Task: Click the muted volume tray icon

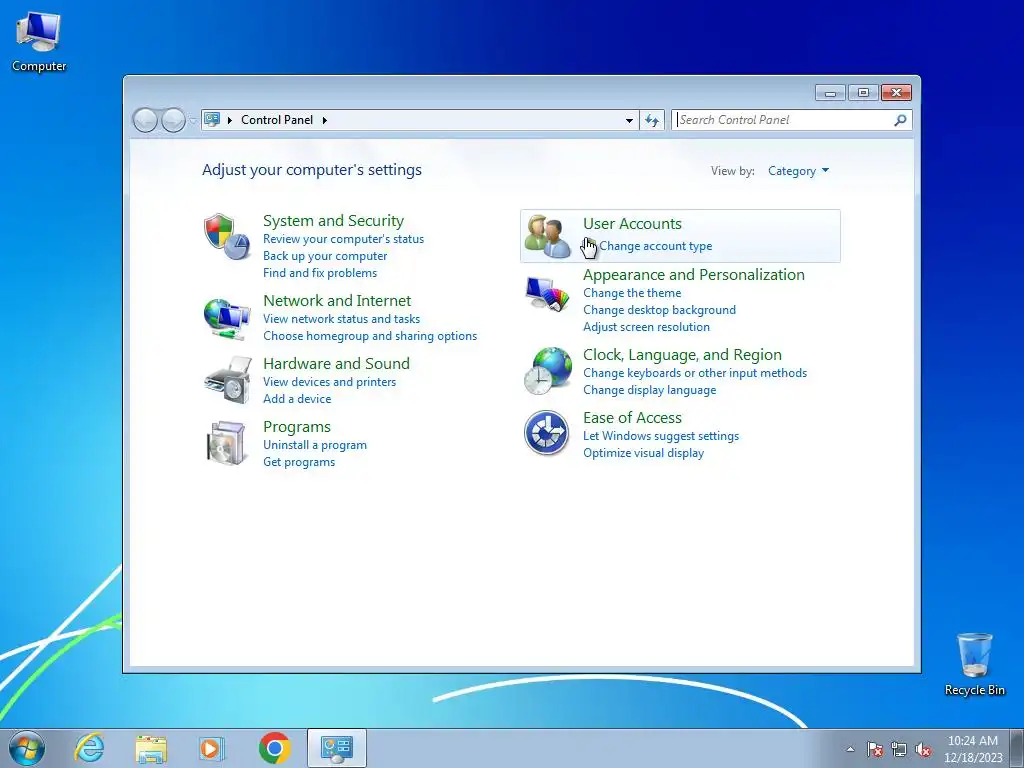Action: 923,750
